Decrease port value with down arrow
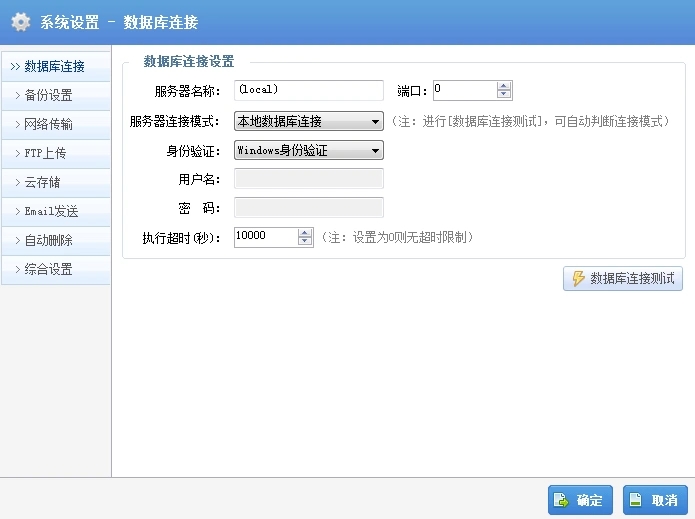 [504, 94]
